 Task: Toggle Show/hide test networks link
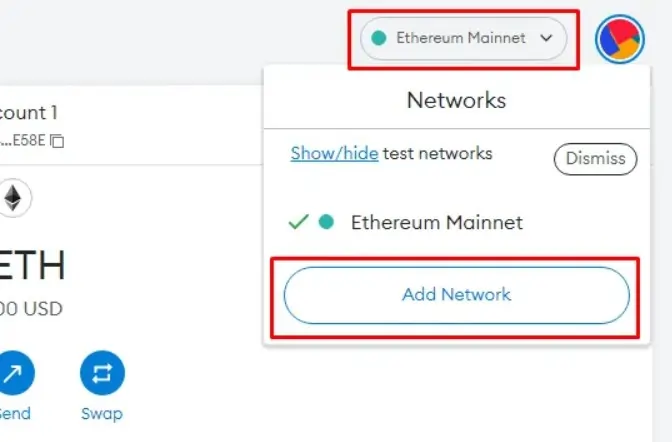[x=334, y=153]
